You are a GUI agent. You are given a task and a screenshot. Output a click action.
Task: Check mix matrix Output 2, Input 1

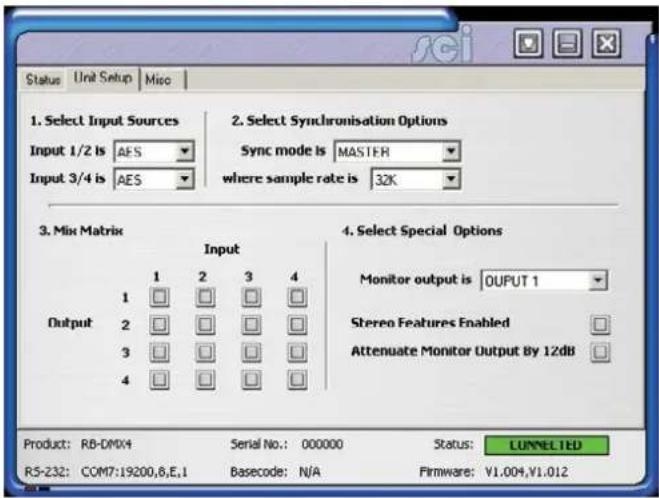159,324
